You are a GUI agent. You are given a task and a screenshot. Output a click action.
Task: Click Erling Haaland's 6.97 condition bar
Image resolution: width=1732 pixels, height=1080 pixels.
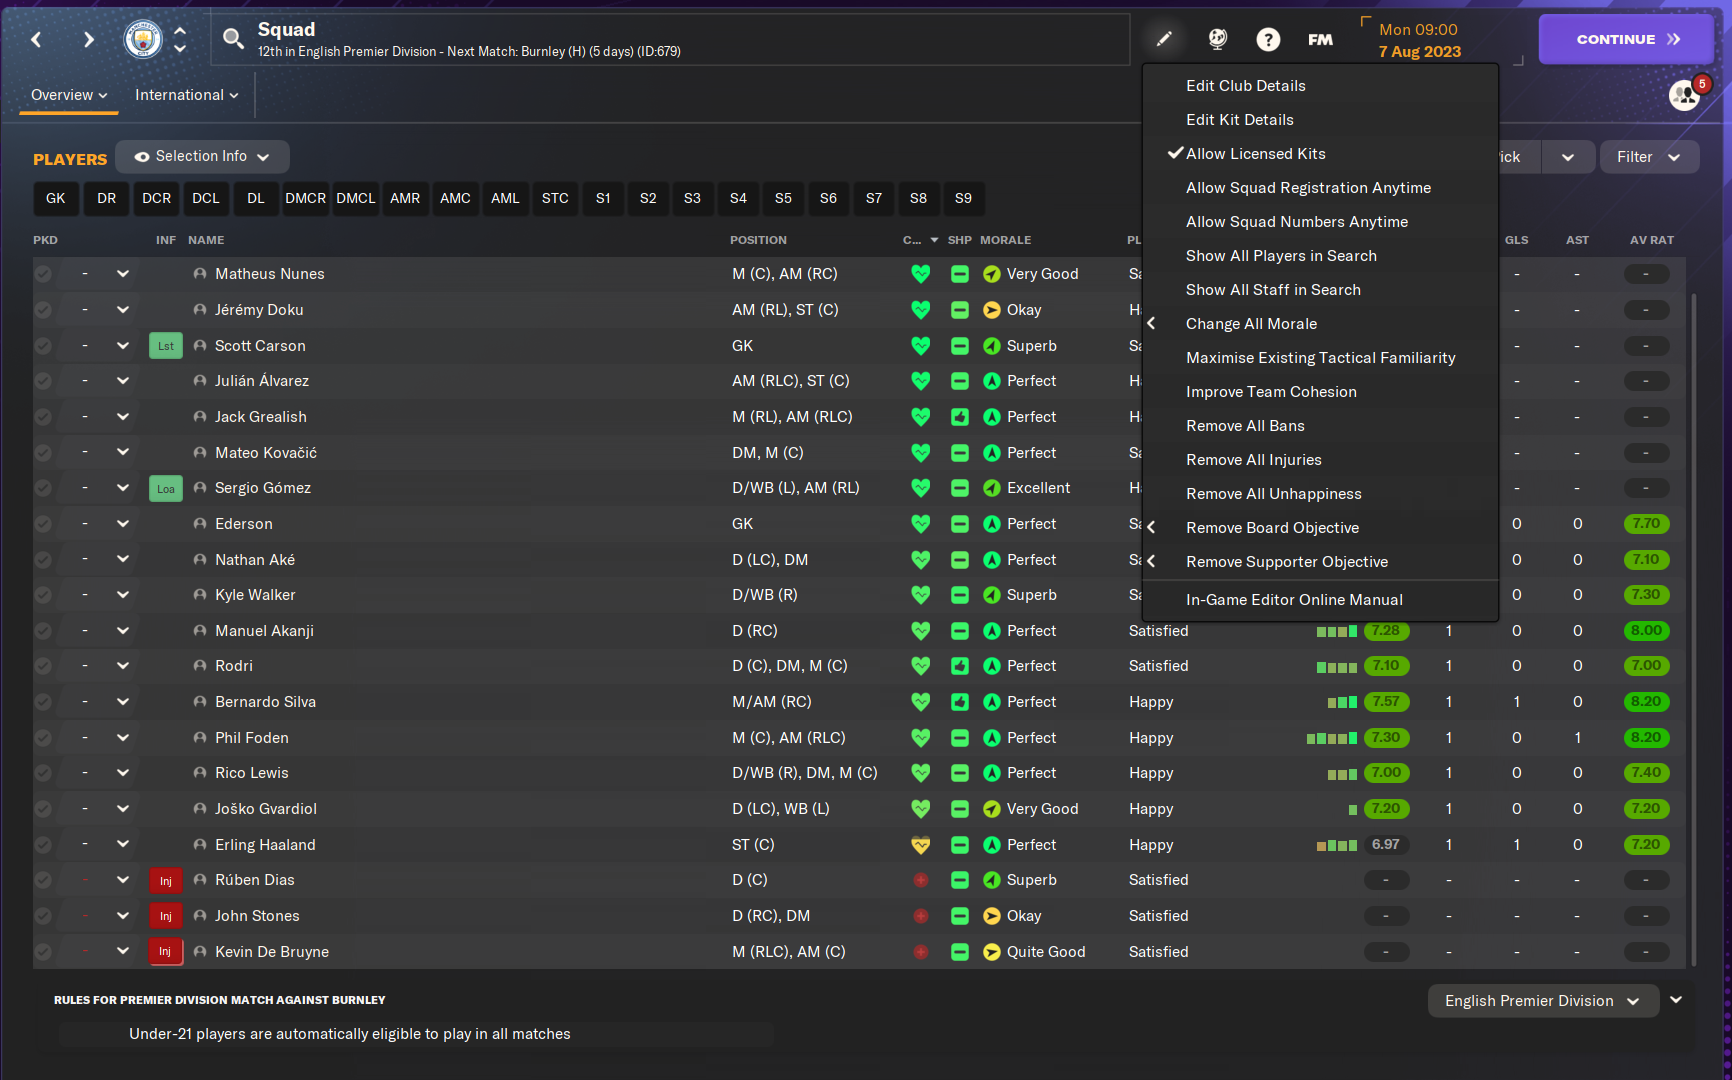pyautogui.click(x=1386, y=844)
